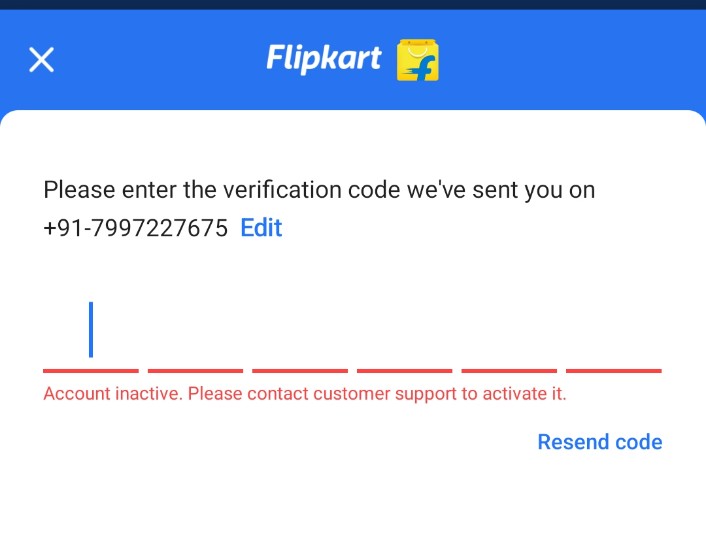The height and width of the screenshot is (542, 706).
Task: Request a new code via Resend code
Action: point(599,442)
